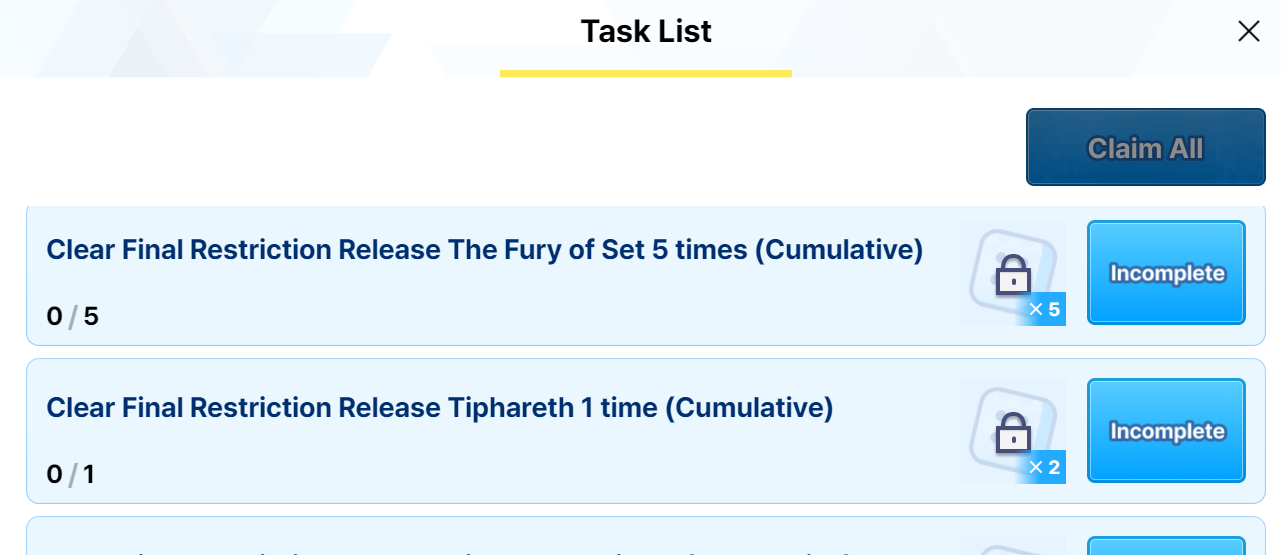Open locked reward icon for Fury of Set task

1013,273
